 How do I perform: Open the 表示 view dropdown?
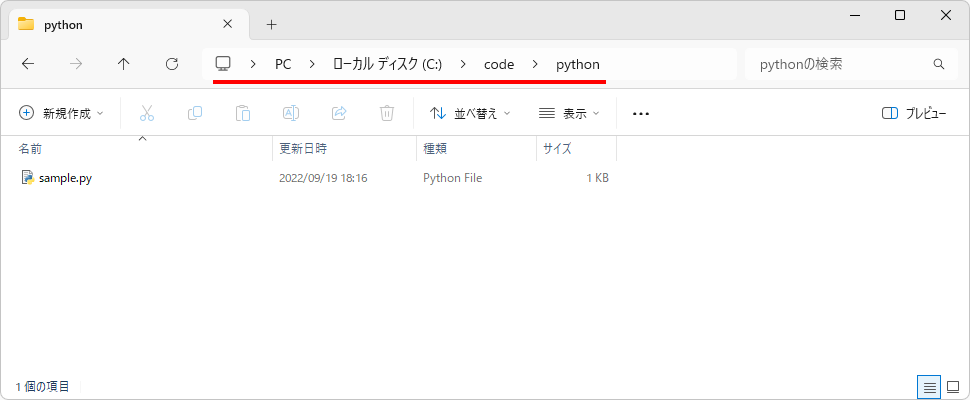[x=569, y=113]
